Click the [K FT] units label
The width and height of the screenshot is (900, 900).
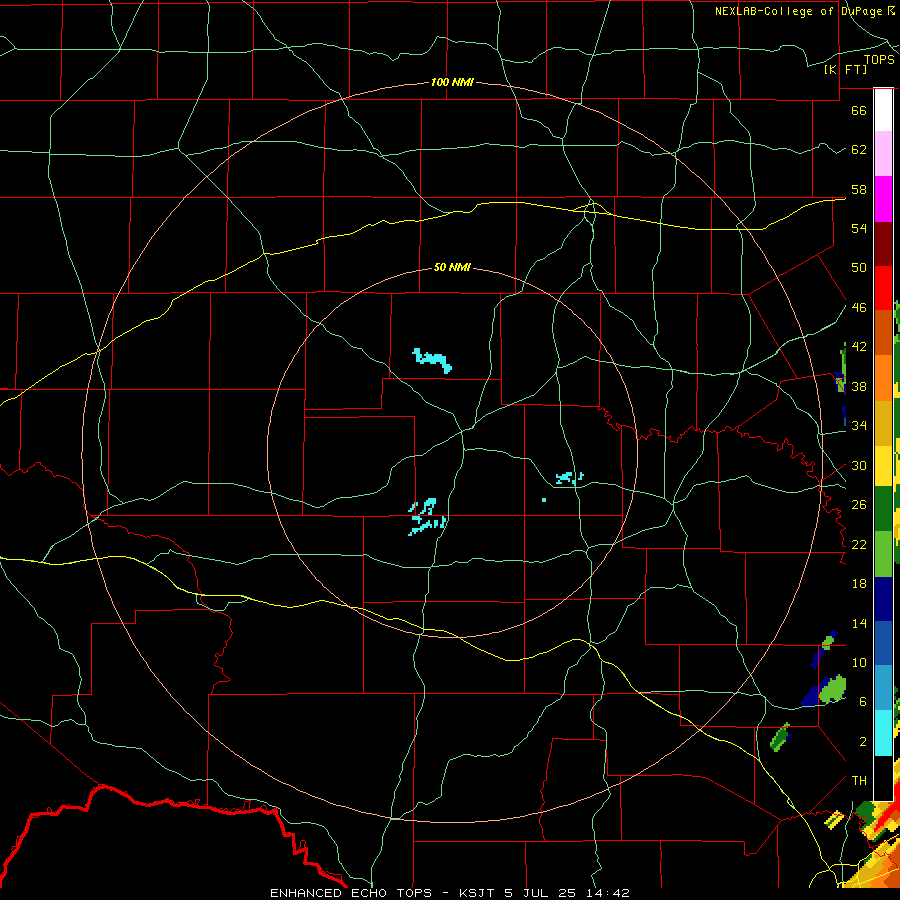845,69
